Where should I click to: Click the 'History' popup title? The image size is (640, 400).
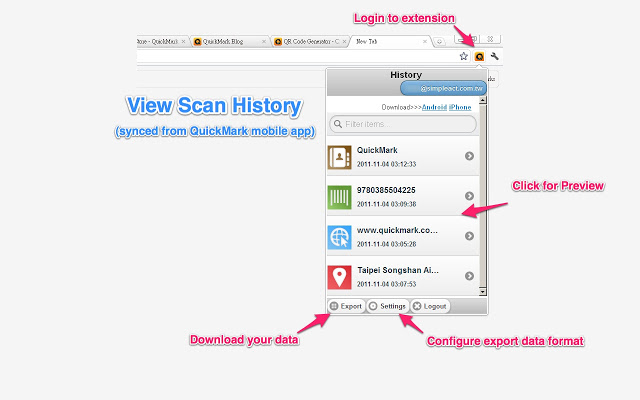(x=406, y=75)
